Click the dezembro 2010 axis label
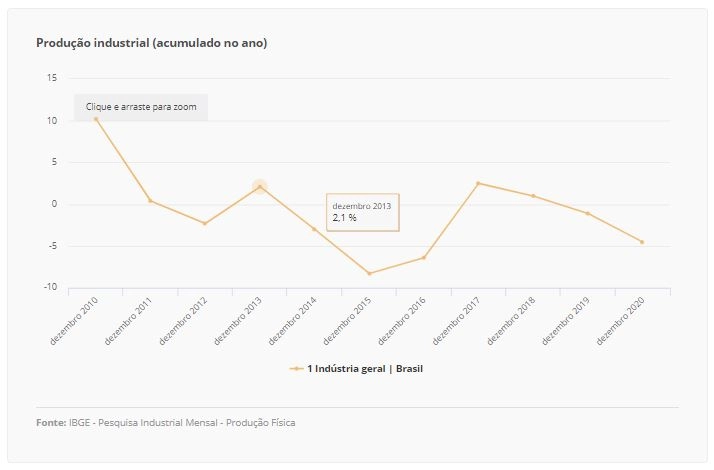This screenshot has height=470, width=714. click(74, 321)
